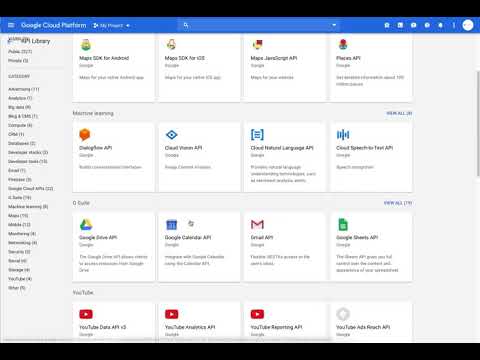Select the Mobile category filter
The image size is (480, 360).
coord(19,225)
